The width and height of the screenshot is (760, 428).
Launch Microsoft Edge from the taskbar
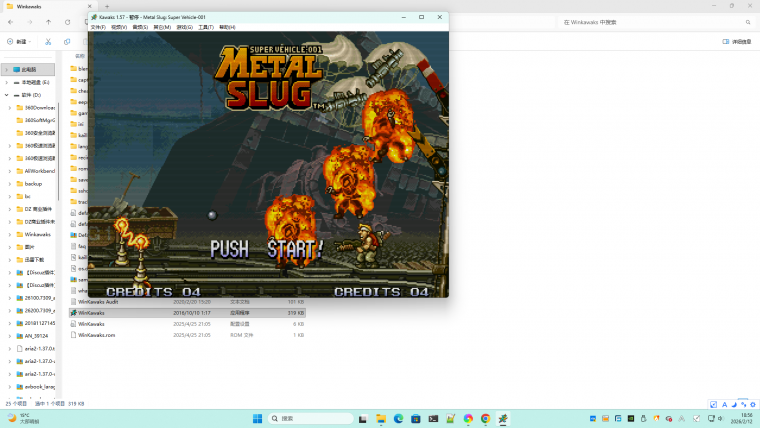[398, 418]
